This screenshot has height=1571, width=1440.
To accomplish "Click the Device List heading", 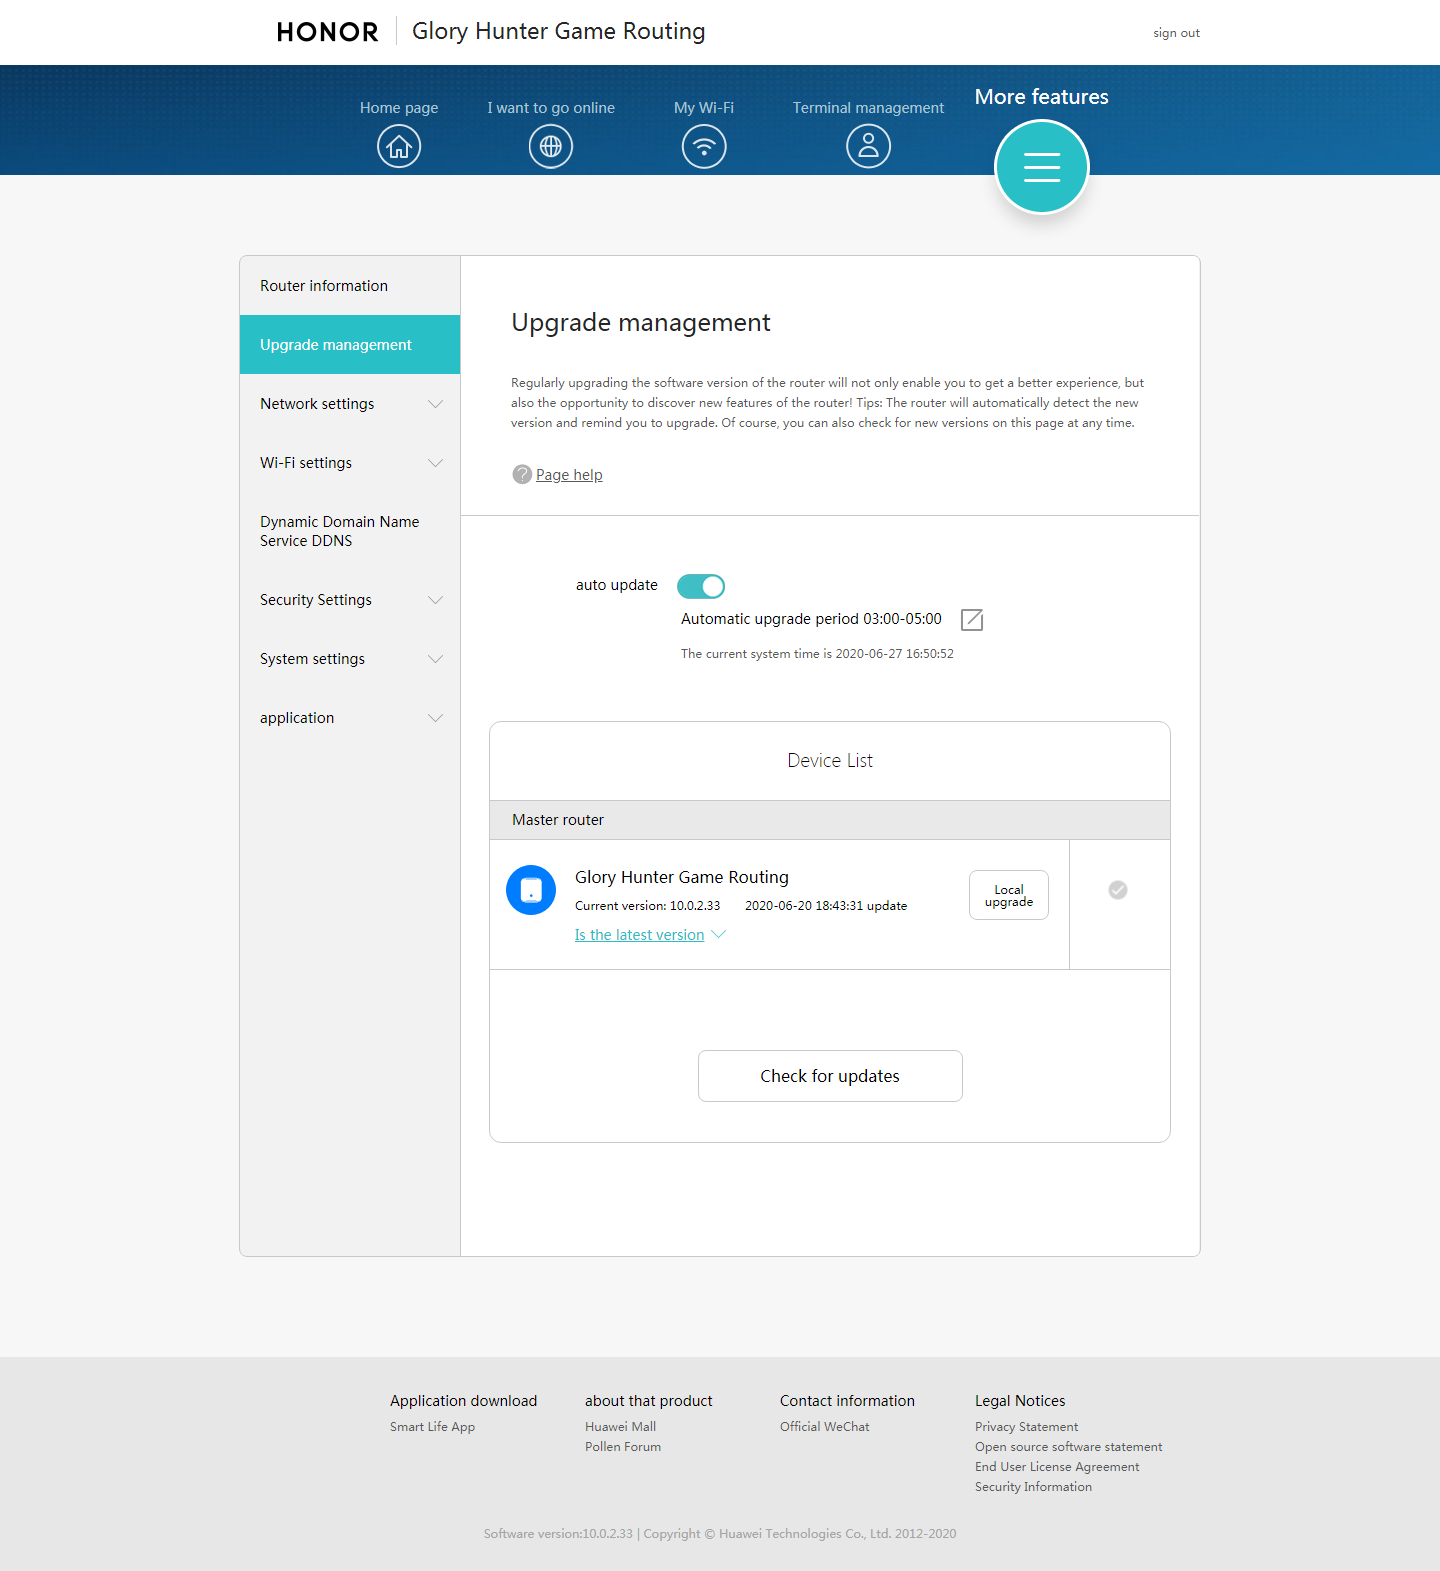I will (830, 761).
